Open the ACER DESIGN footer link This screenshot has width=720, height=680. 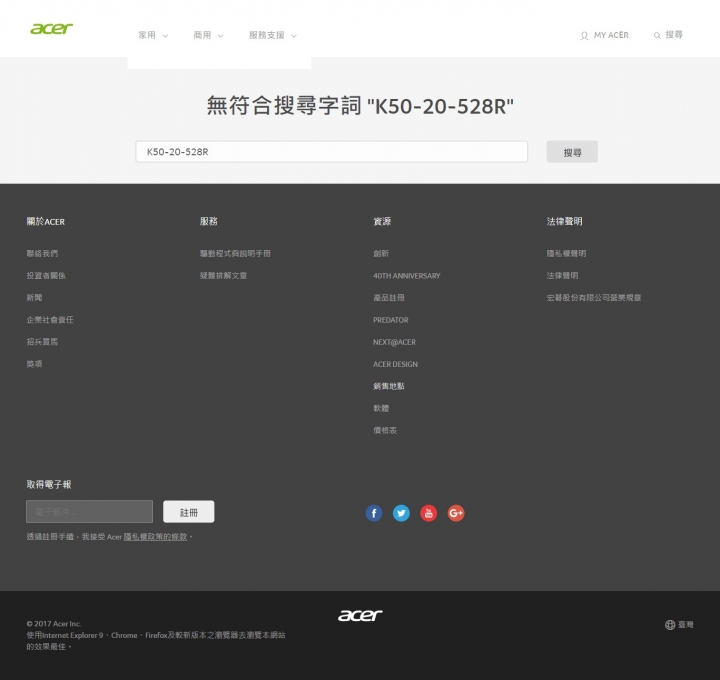tap(395, 364)
